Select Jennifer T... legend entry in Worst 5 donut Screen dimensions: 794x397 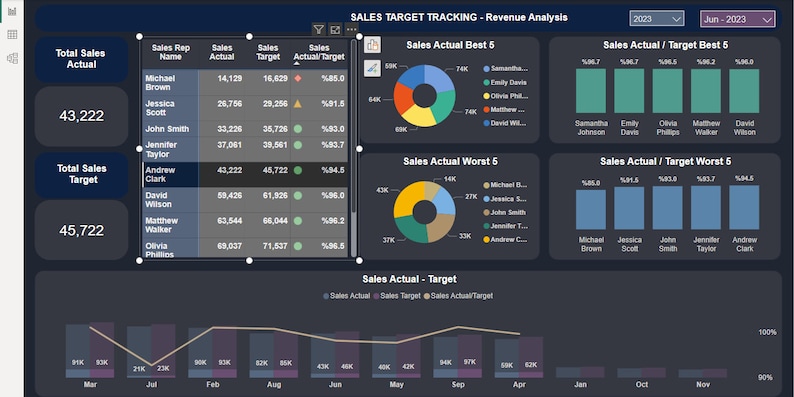505,226
